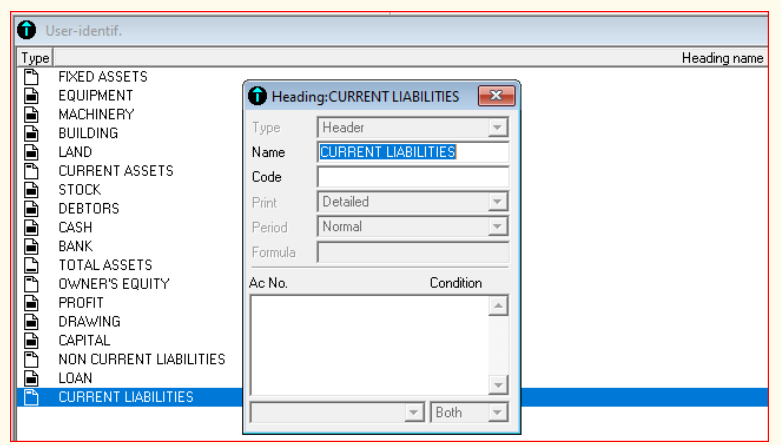
Task: Click inside the Ac No. list box
Action: (x=369, y=345)
